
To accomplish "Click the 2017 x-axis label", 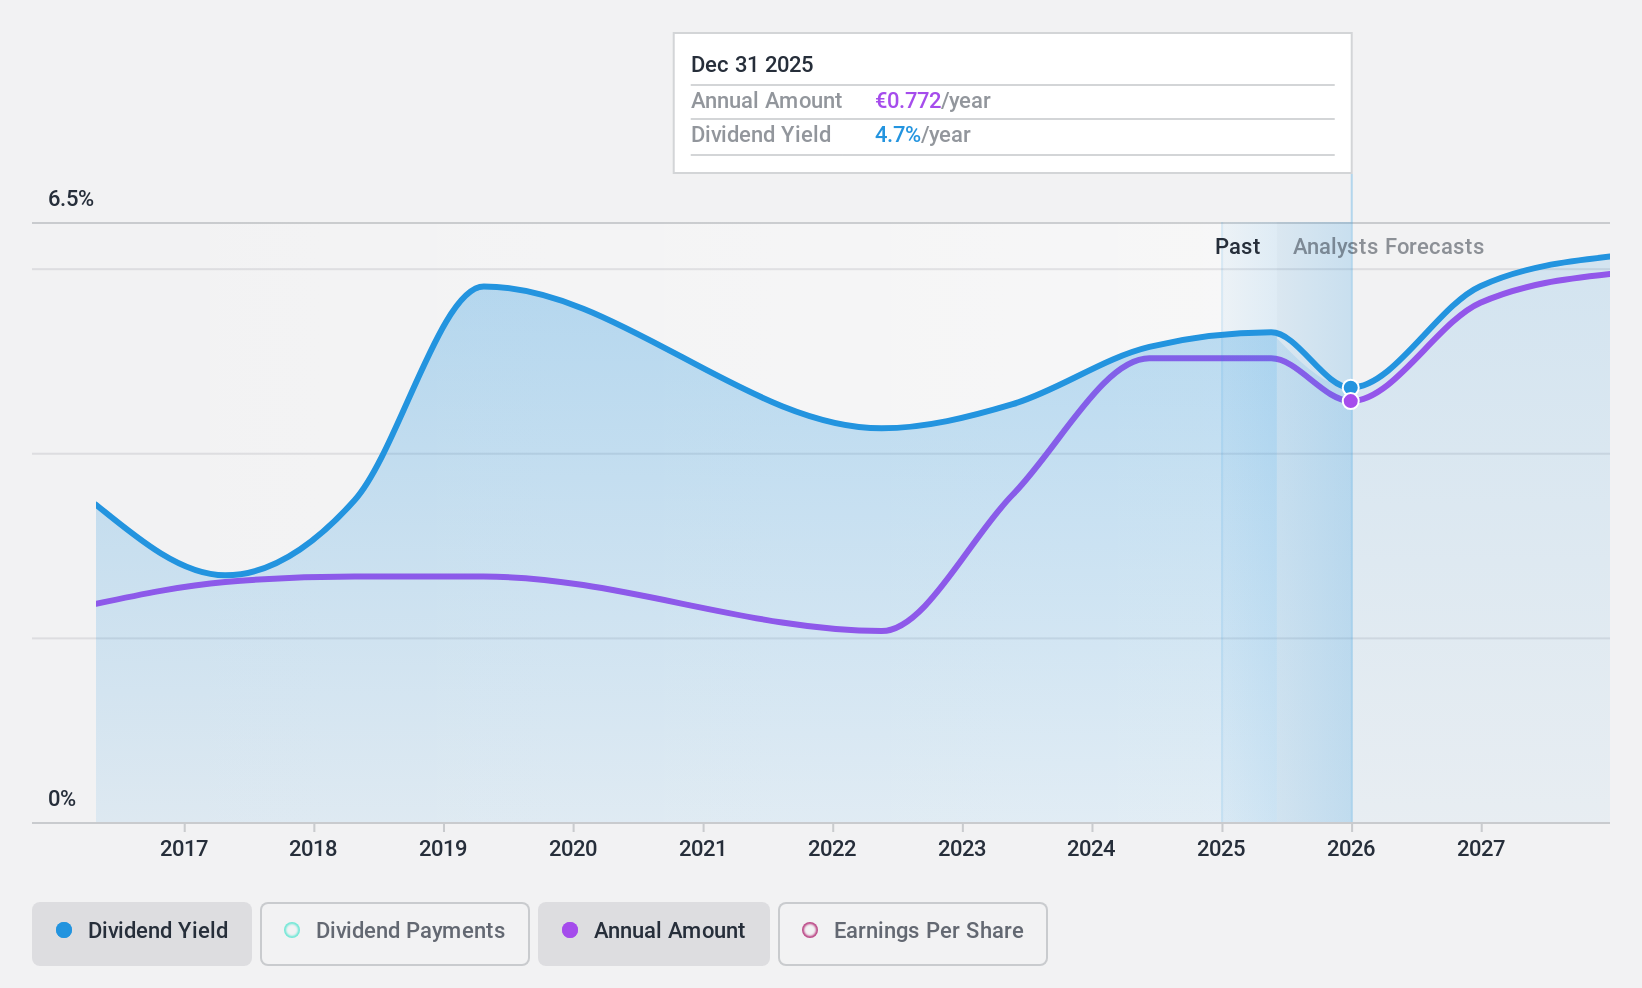I will [x=184, y=849].
